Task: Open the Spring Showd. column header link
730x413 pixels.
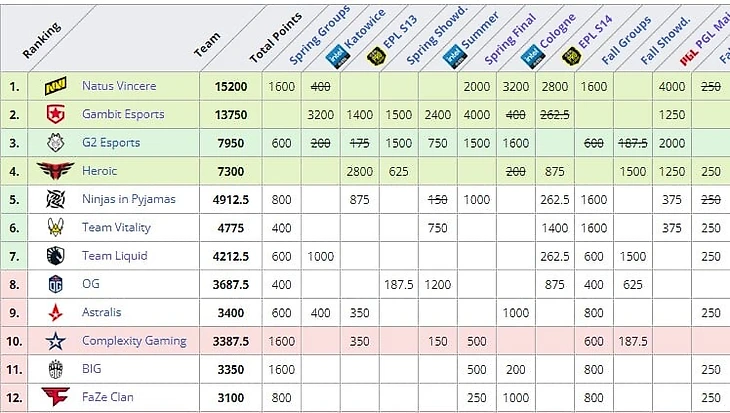Action: pyautogui.click(x=437, y=35)
